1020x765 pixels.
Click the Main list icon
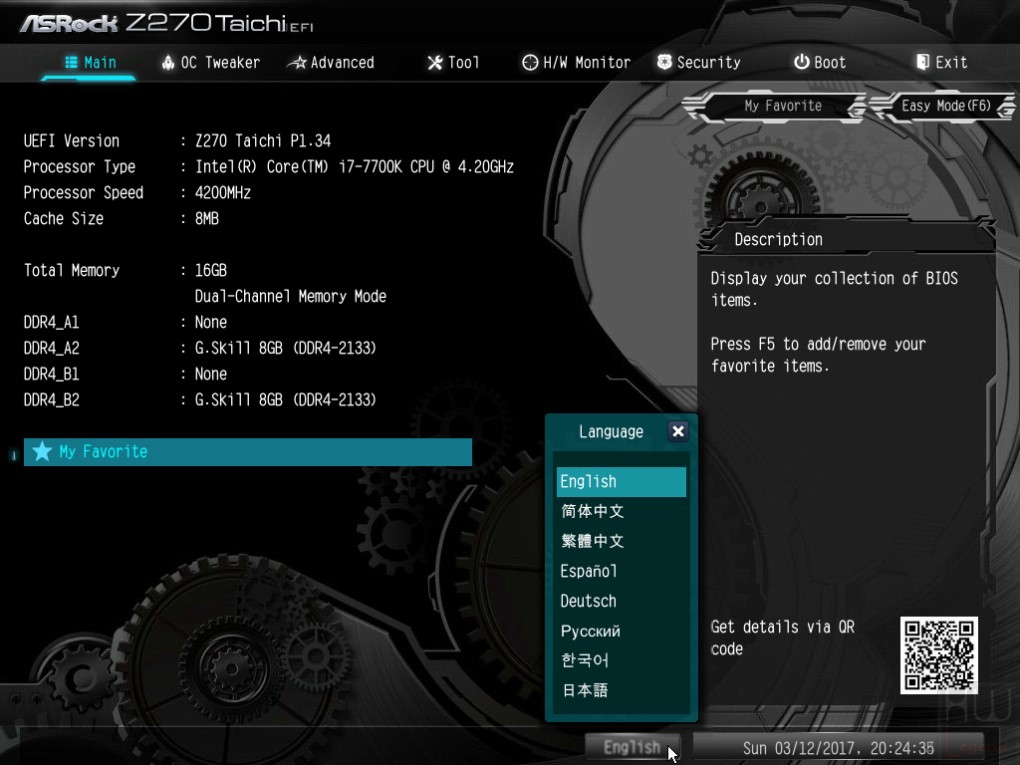click(x=71, y=62)
